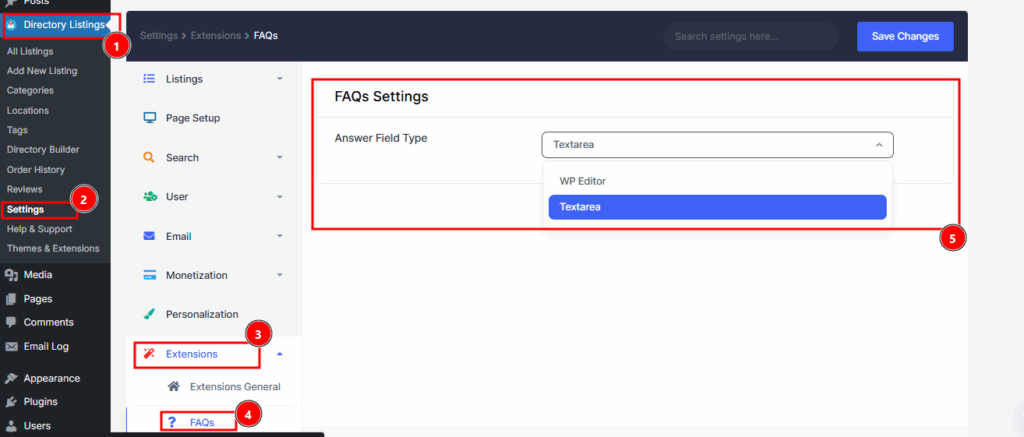Screen dimensions: 1024x437
Task: Open the Plugins admin menu
Action: 40,402
